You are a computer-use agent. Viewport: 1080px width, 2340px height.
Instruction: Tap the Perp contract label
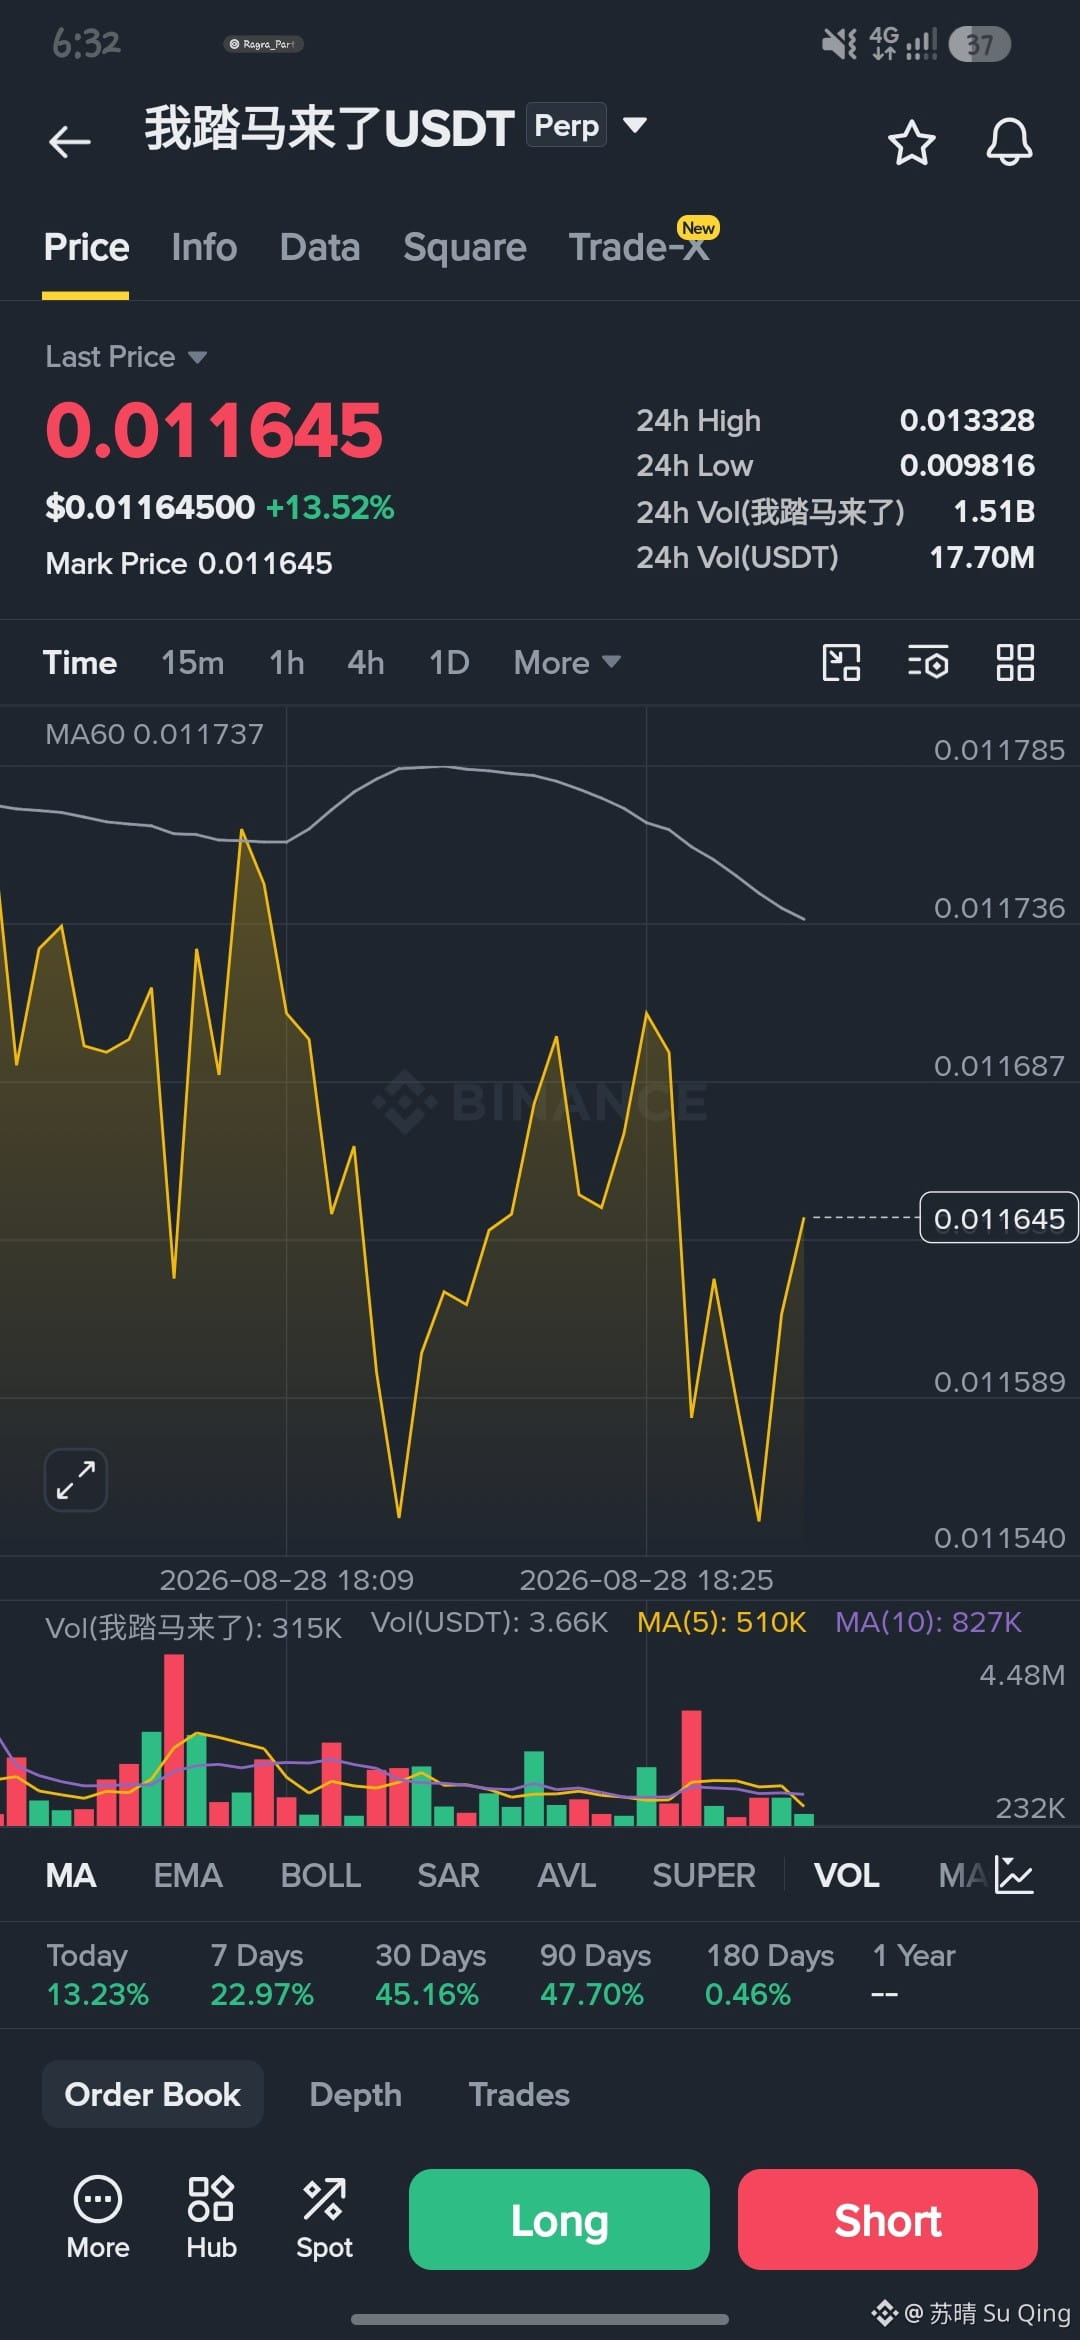[x=566, y=125]
